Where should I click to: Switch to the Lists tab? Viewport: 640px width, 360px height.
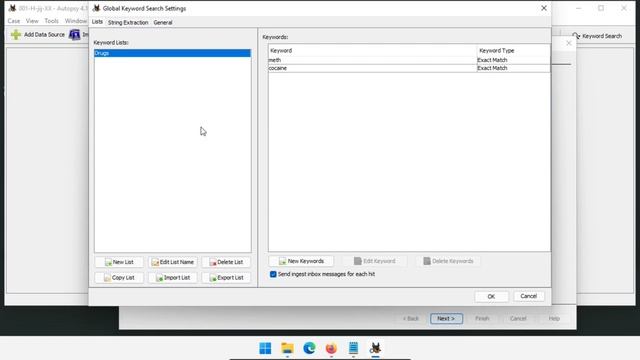click(97, 22)
